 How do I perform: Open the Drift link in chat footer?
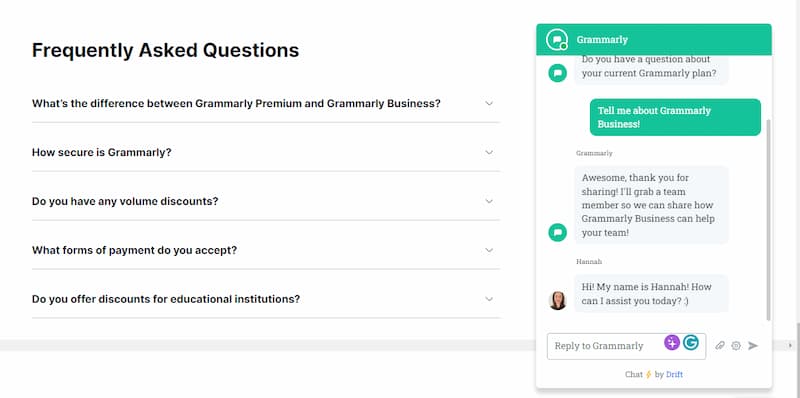pyautogui.click(x=674, y=375)
